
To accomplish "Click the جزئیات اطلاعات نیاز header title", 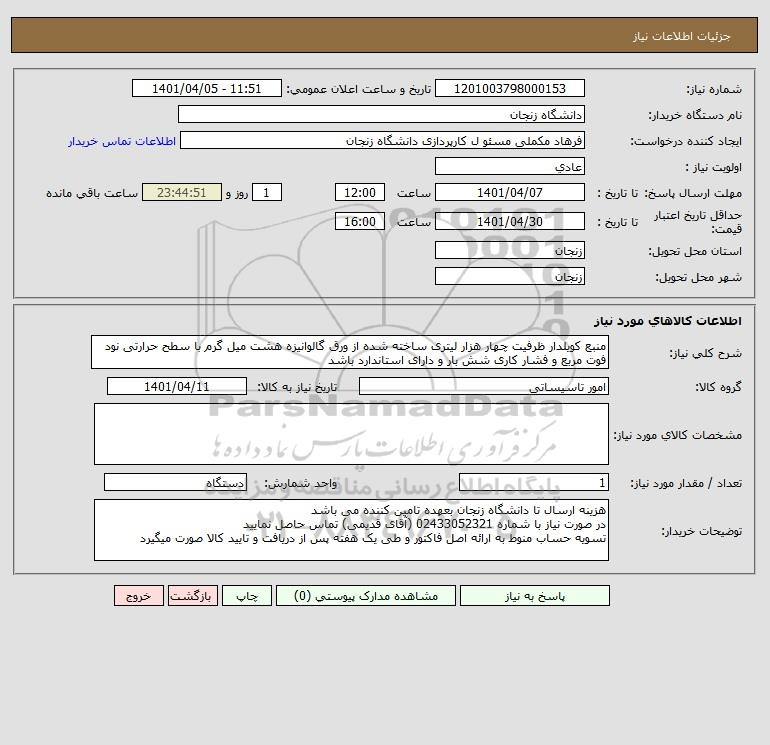I will (681, 36).
